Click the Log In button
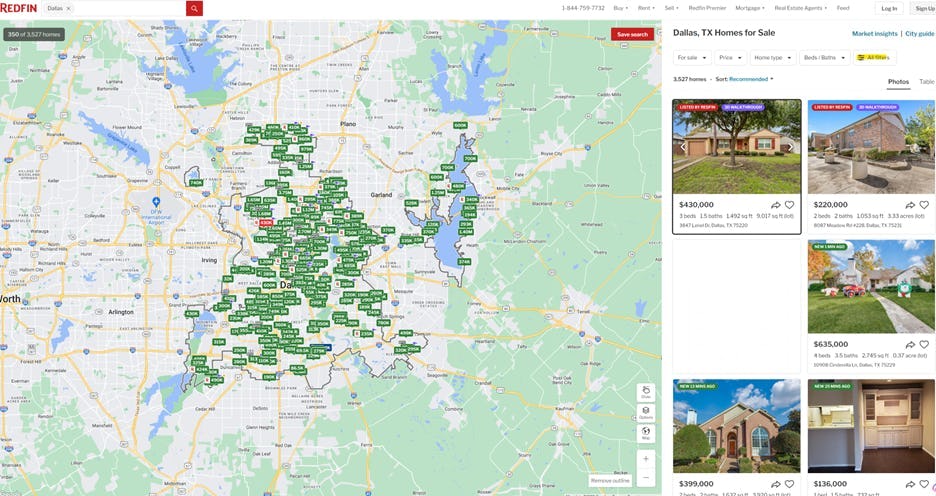Viewport: 936px width, 496px height. click(889, 8)
